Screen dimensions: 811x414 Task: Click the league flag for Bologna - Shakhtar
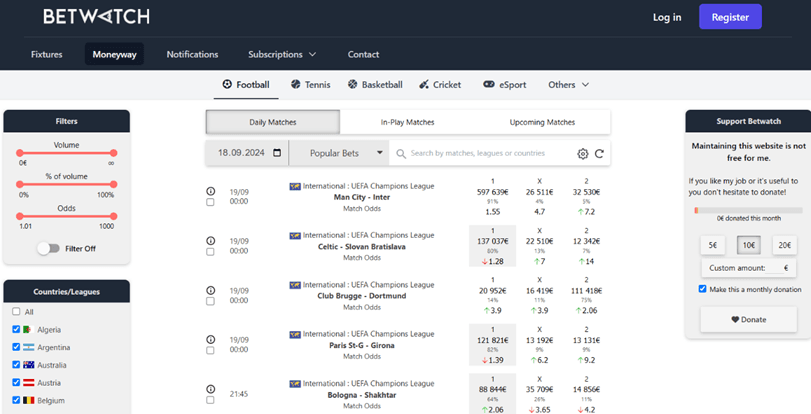tap(295, 384)
